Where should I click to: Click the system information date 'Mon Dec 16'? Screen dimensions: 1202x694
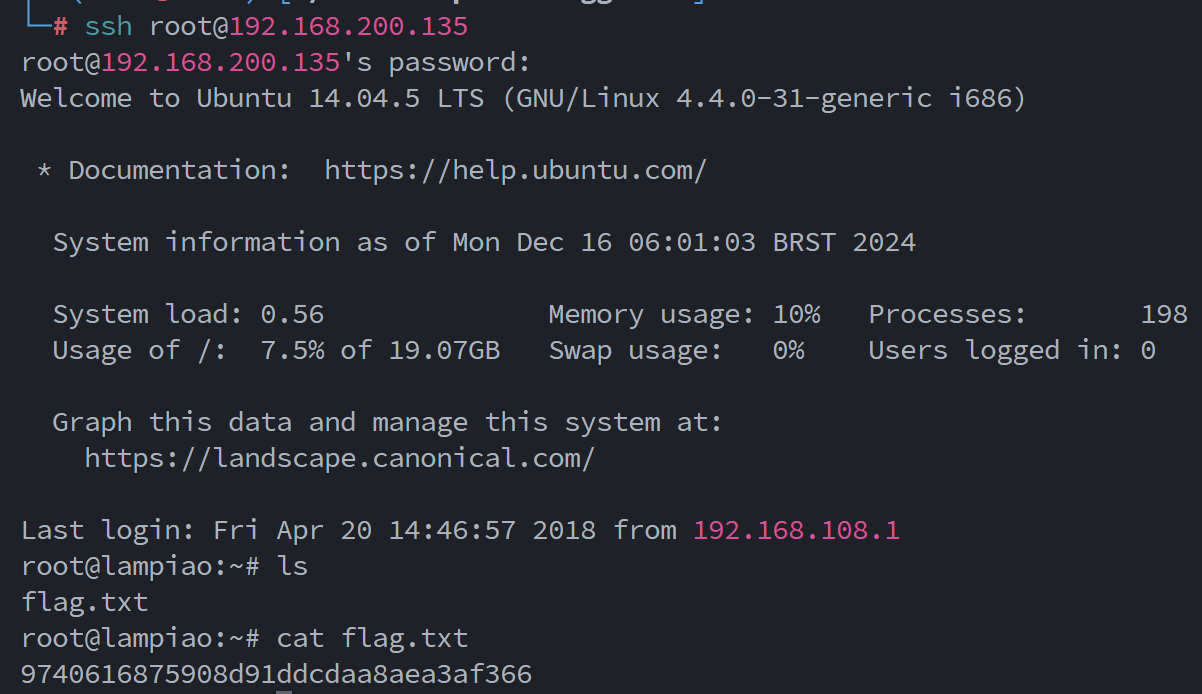532,242
